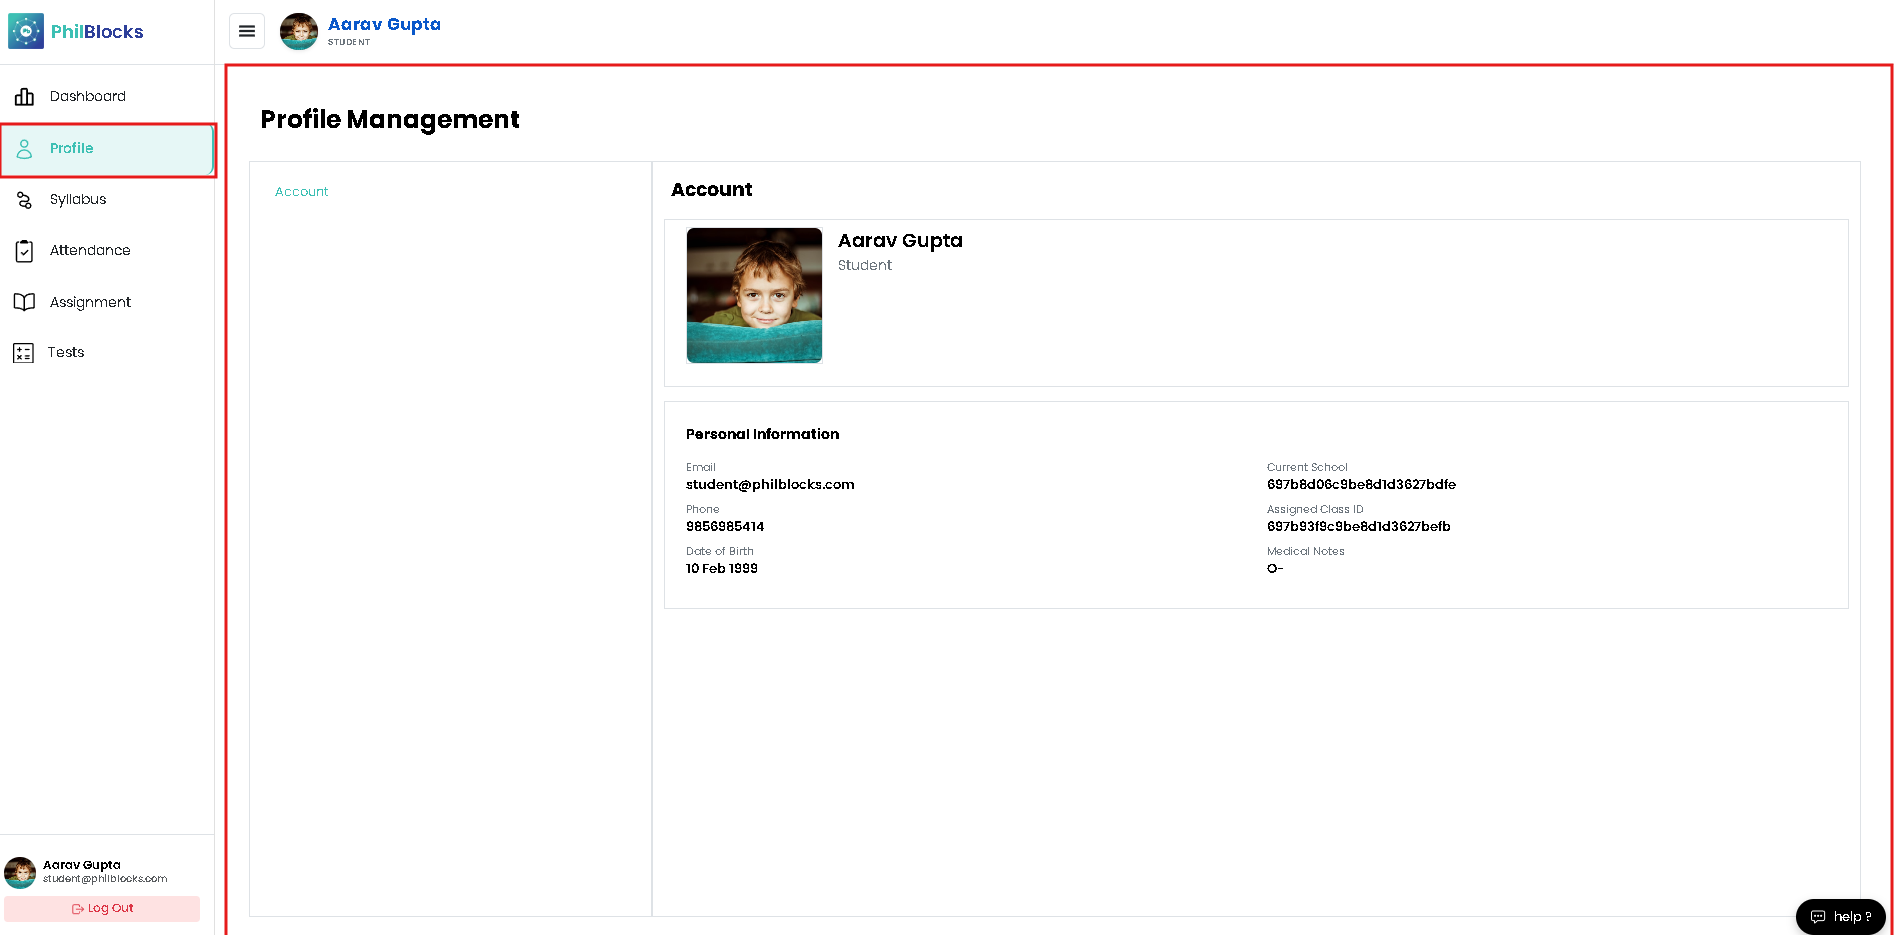Screen dimensions: 1894x935
Task: Click the Personal Information heading
Action: point(762,434)
